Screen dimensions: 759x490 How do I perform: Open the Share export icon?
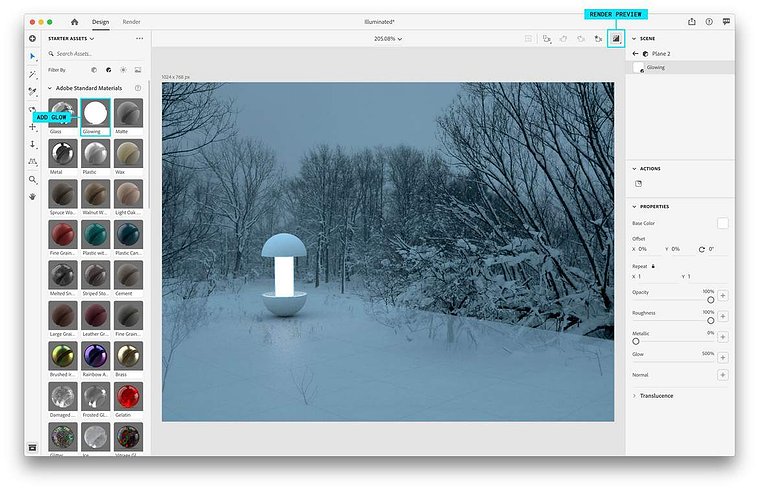tap(692, 21)
